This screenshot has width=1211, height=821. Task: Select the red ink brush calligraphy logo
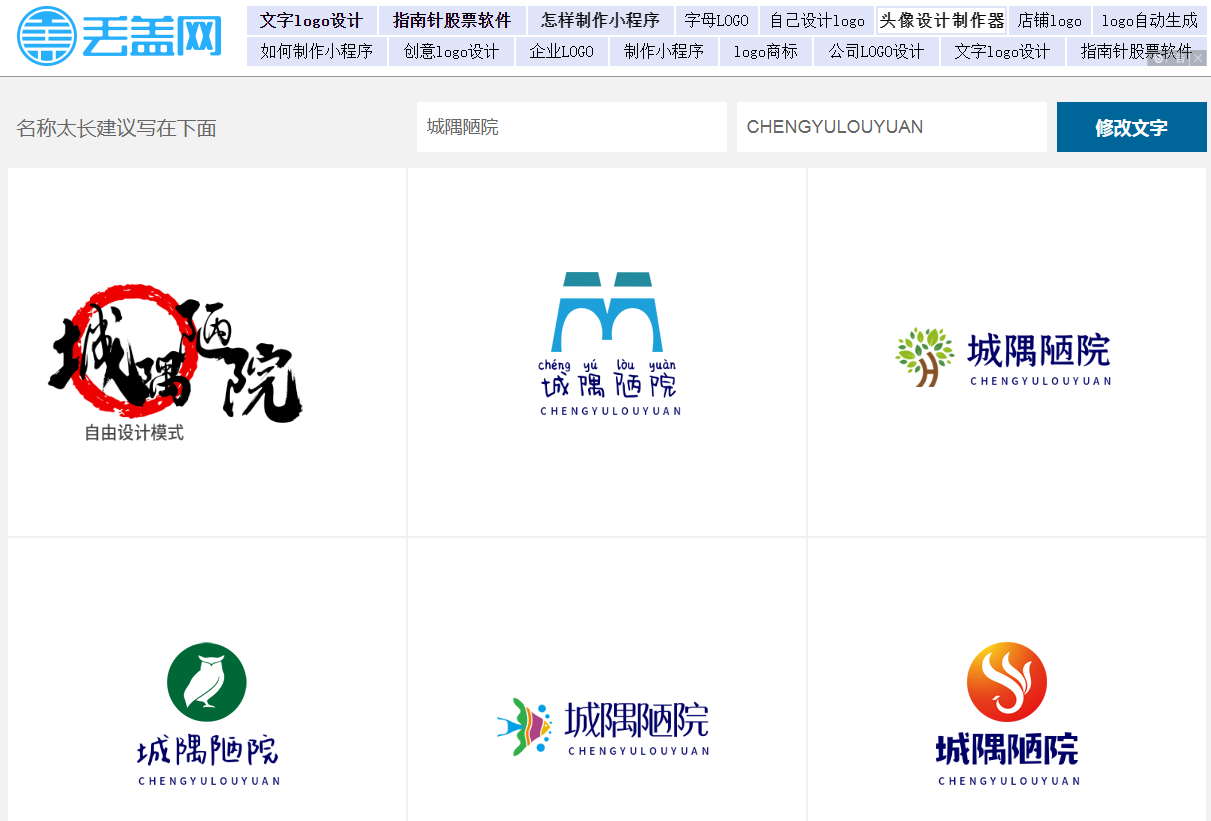[175, 350]
